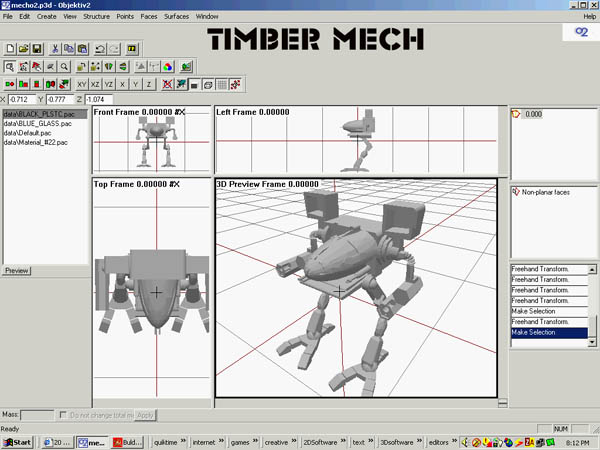Click the Front Frame viewport

pos(152,140)
